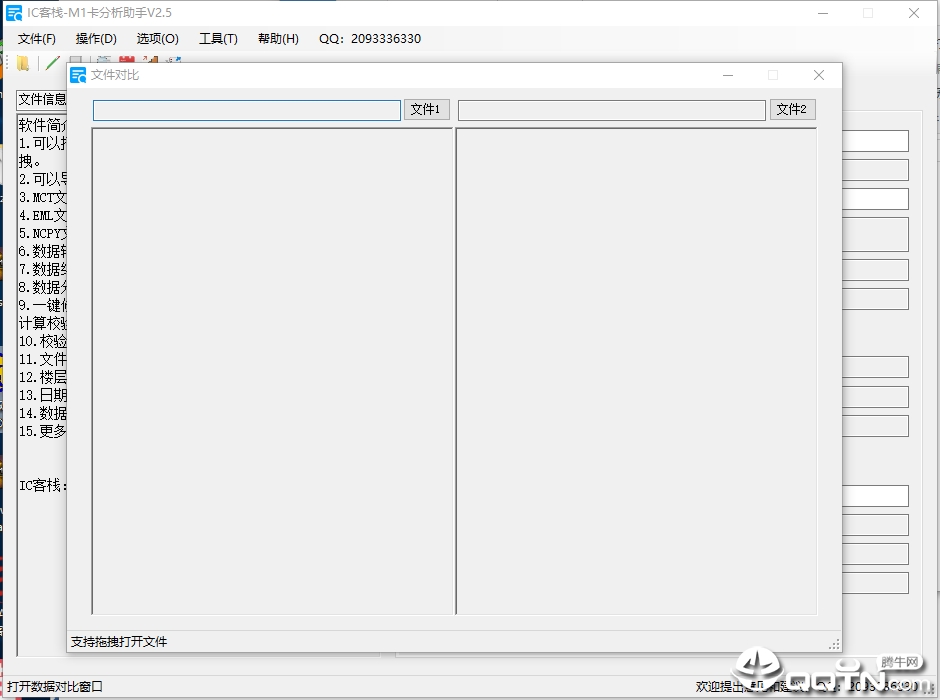
Task: Click the 文件1 browse button
Action: tap(426, 109)
